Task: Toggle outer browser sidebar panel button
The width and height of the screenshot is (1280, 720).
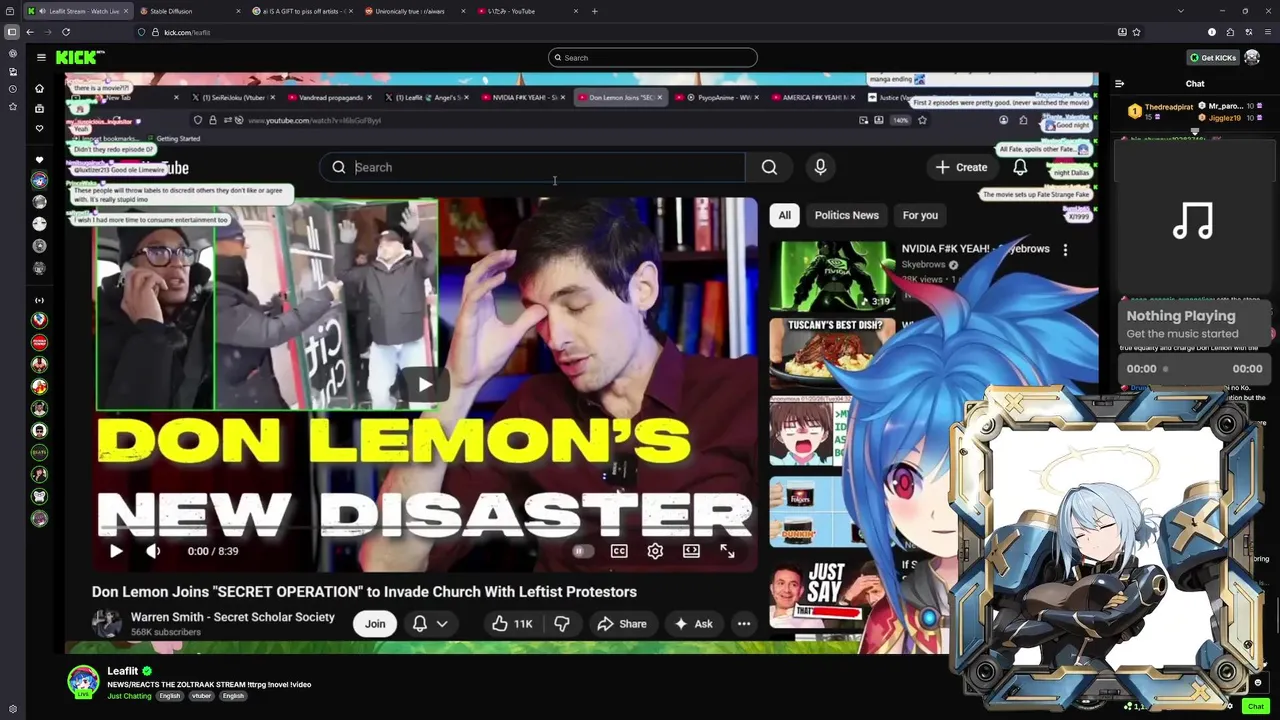Action: (12, 32)
